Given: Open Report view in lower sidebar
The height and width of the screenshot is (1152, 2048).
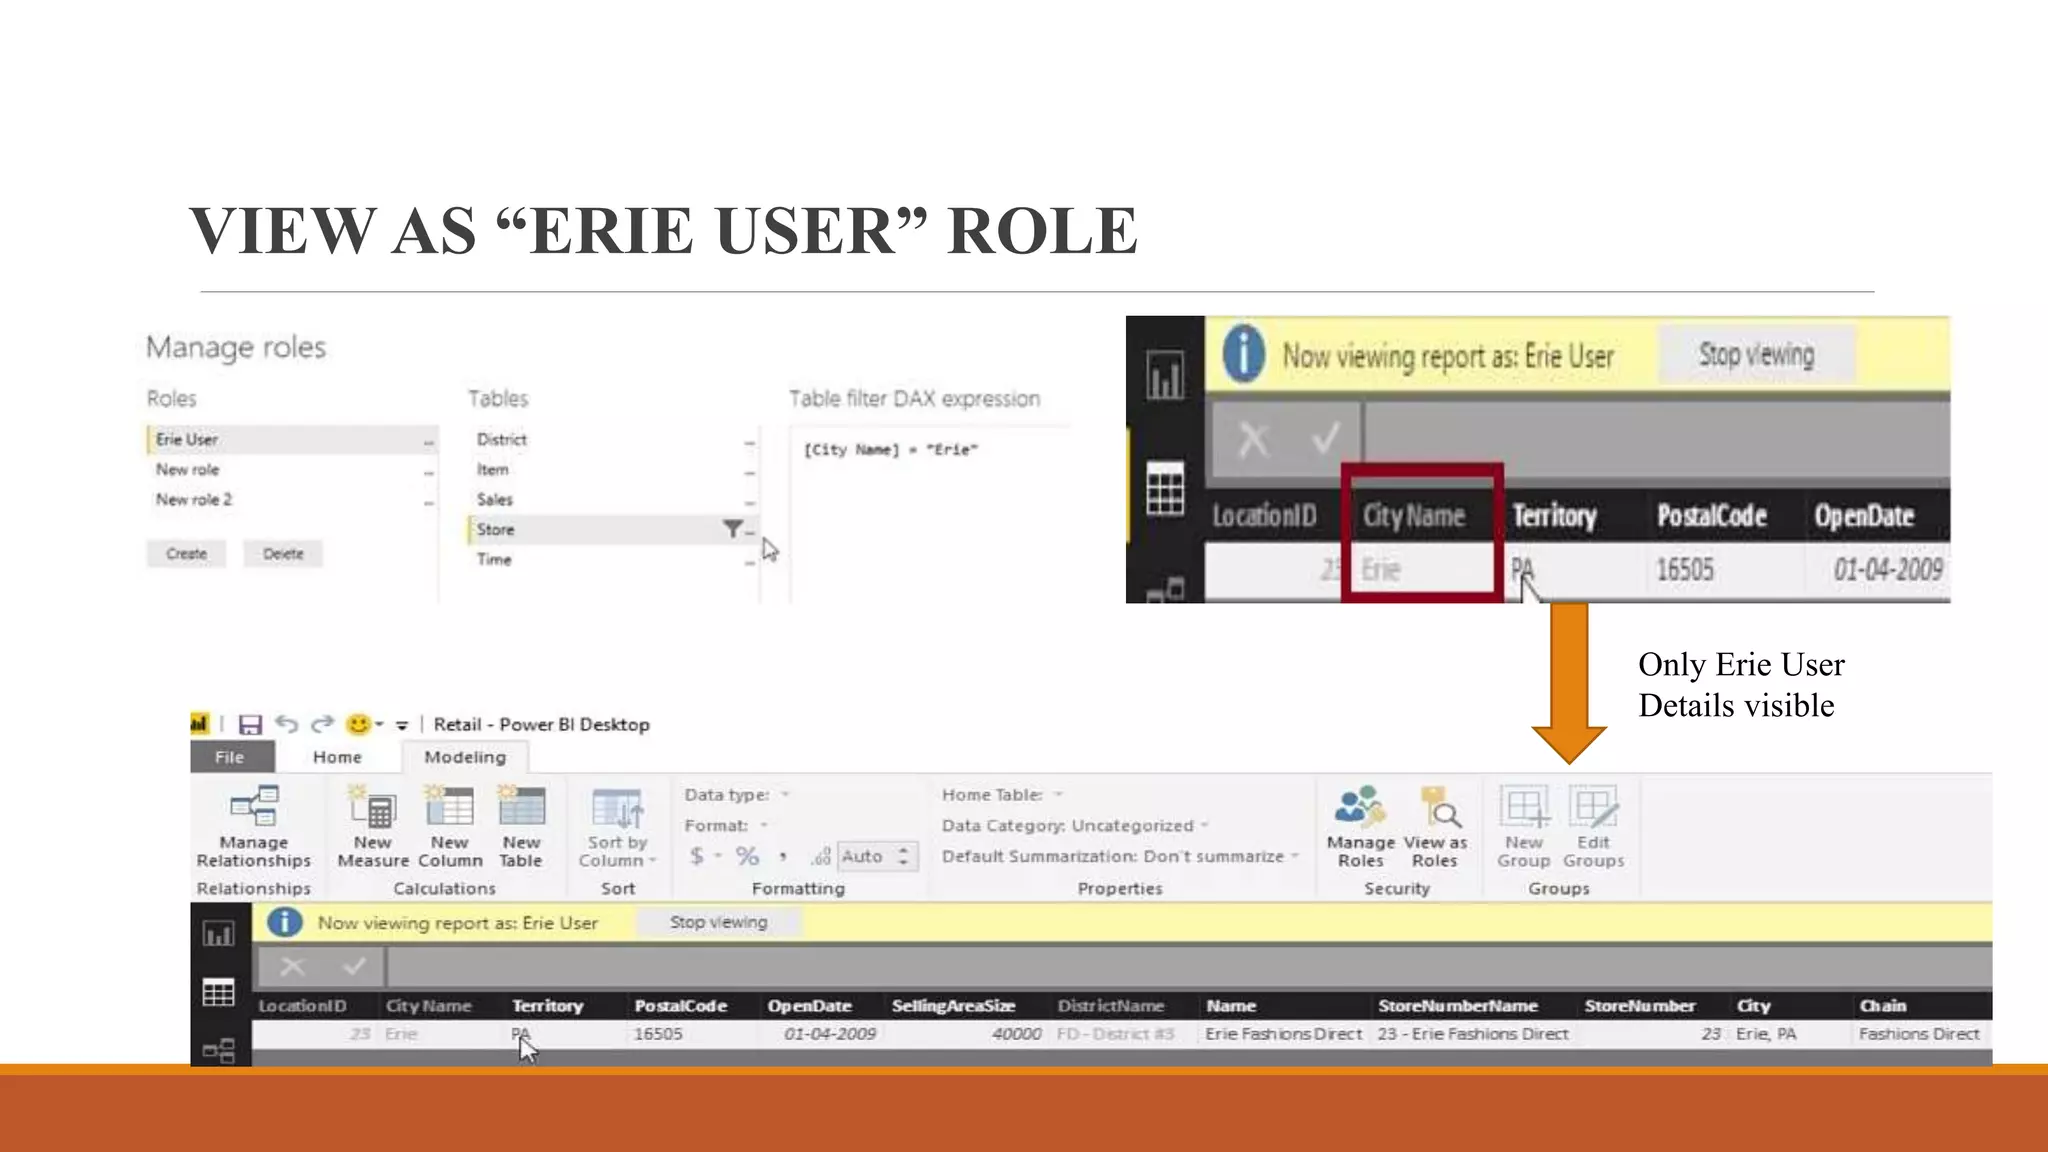Looking at the screenshot, I should pyautogui.click(x=218, y=934).
